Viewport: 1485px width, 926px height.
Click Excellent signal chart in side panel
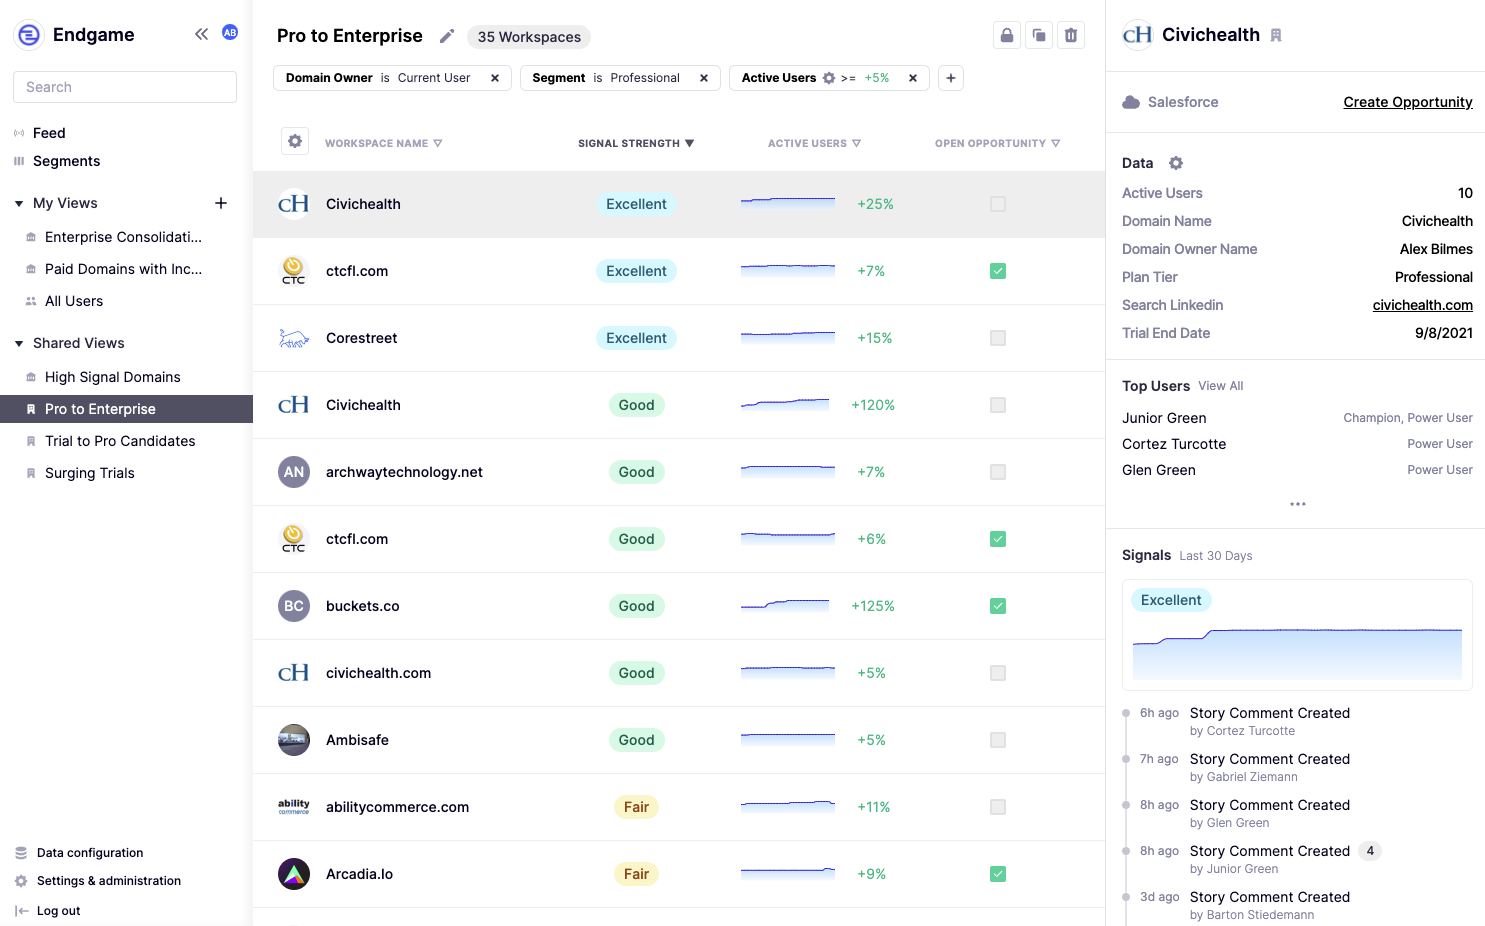(1297, 635)
